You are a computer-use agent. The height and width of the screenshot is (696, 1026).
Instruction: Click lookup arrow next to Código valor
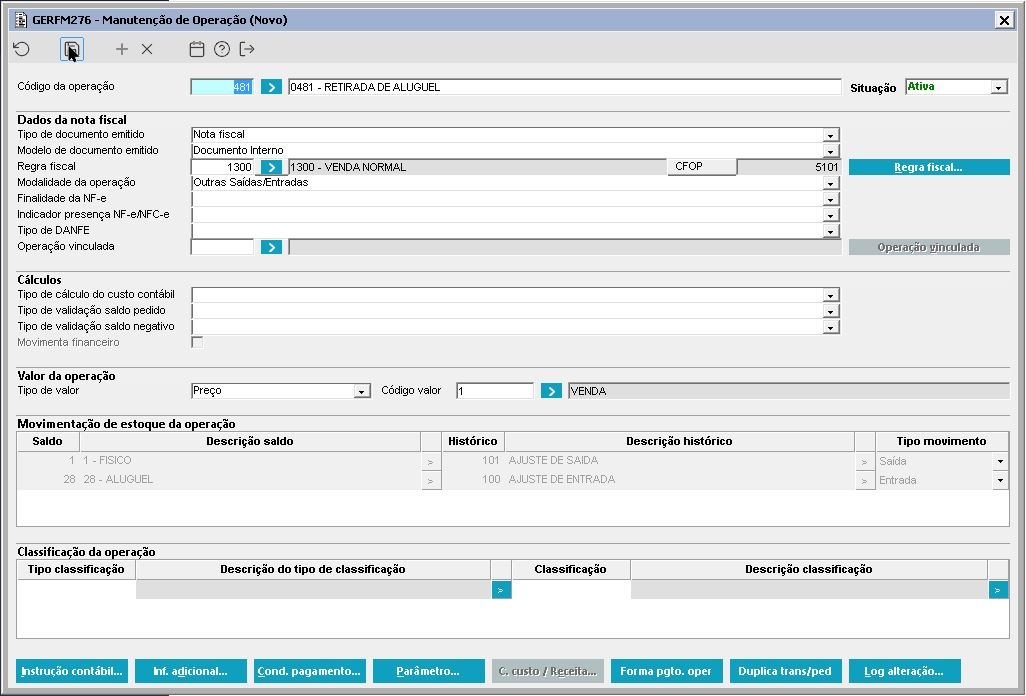[x=551, y=391]
